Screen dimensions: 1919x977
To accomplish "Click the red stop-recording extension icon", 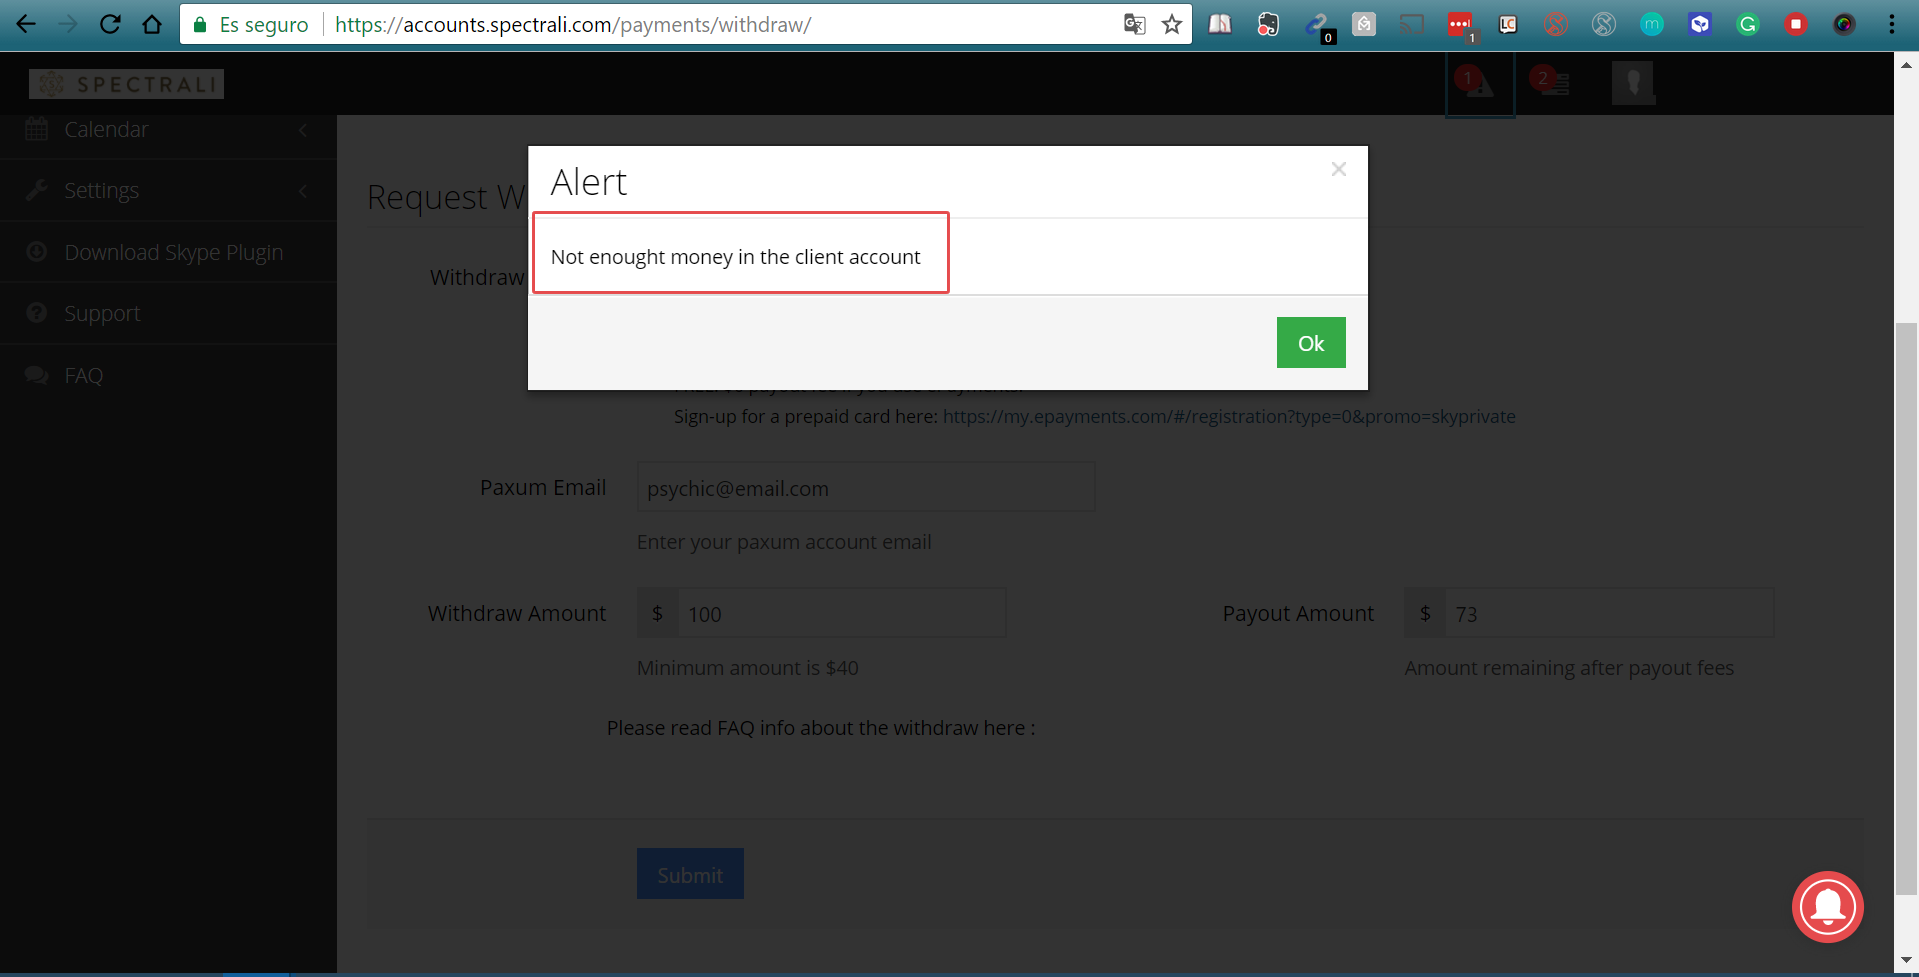I will click(x=1795, y=25).
